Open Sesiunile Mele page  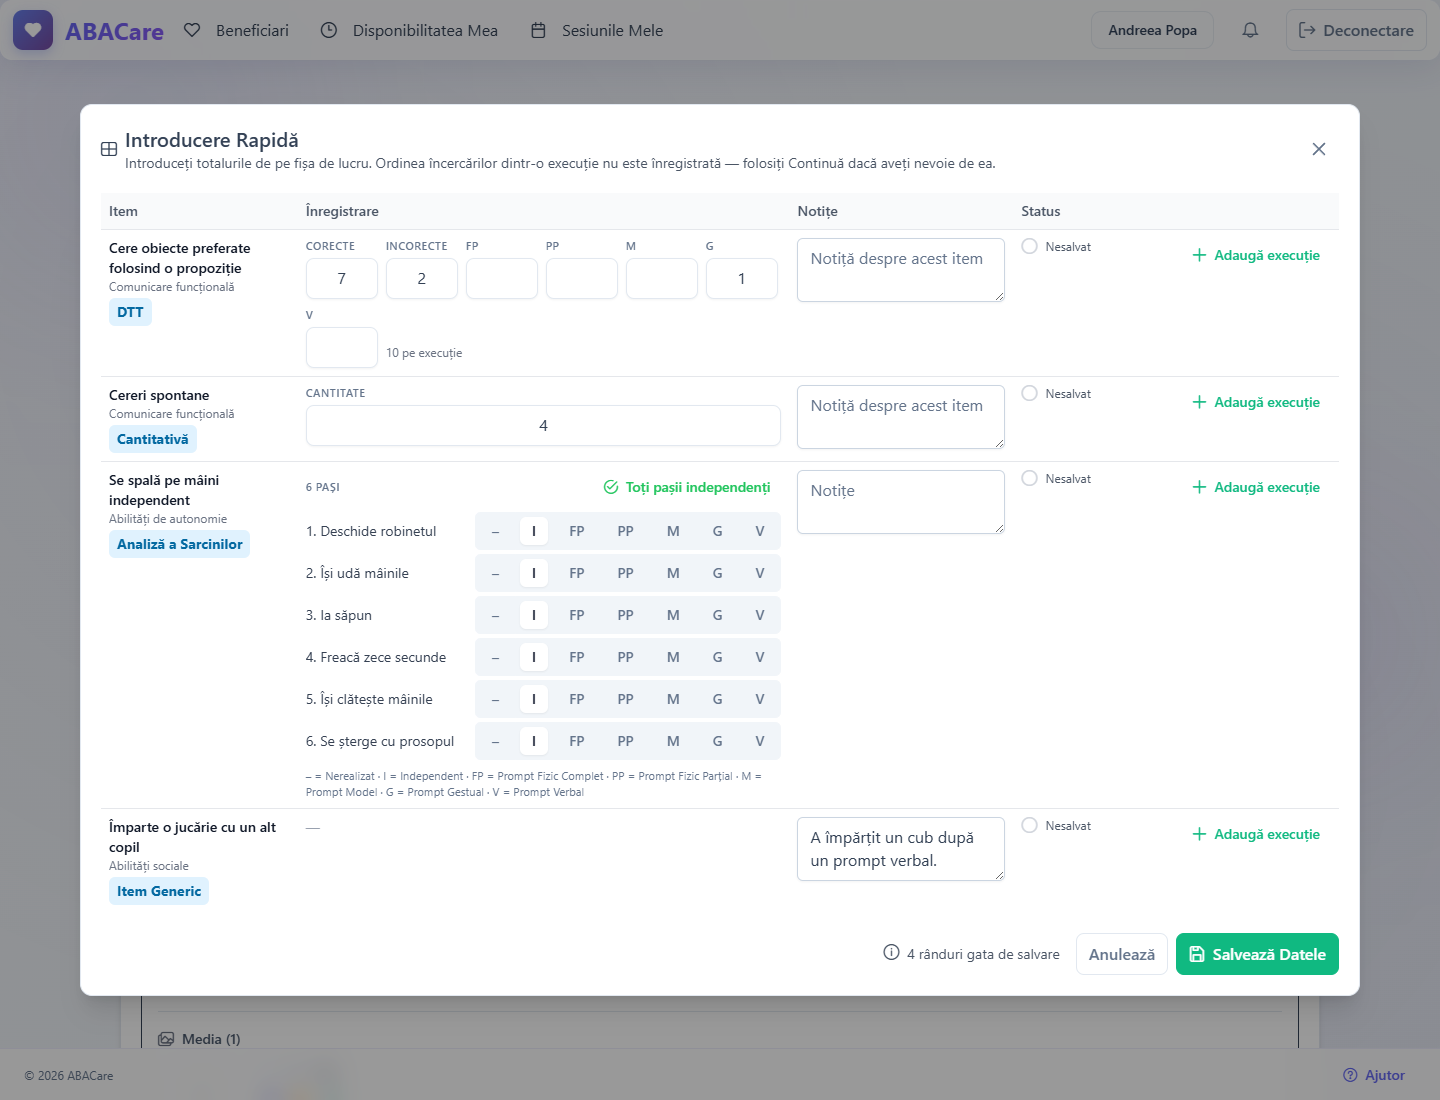597,30
